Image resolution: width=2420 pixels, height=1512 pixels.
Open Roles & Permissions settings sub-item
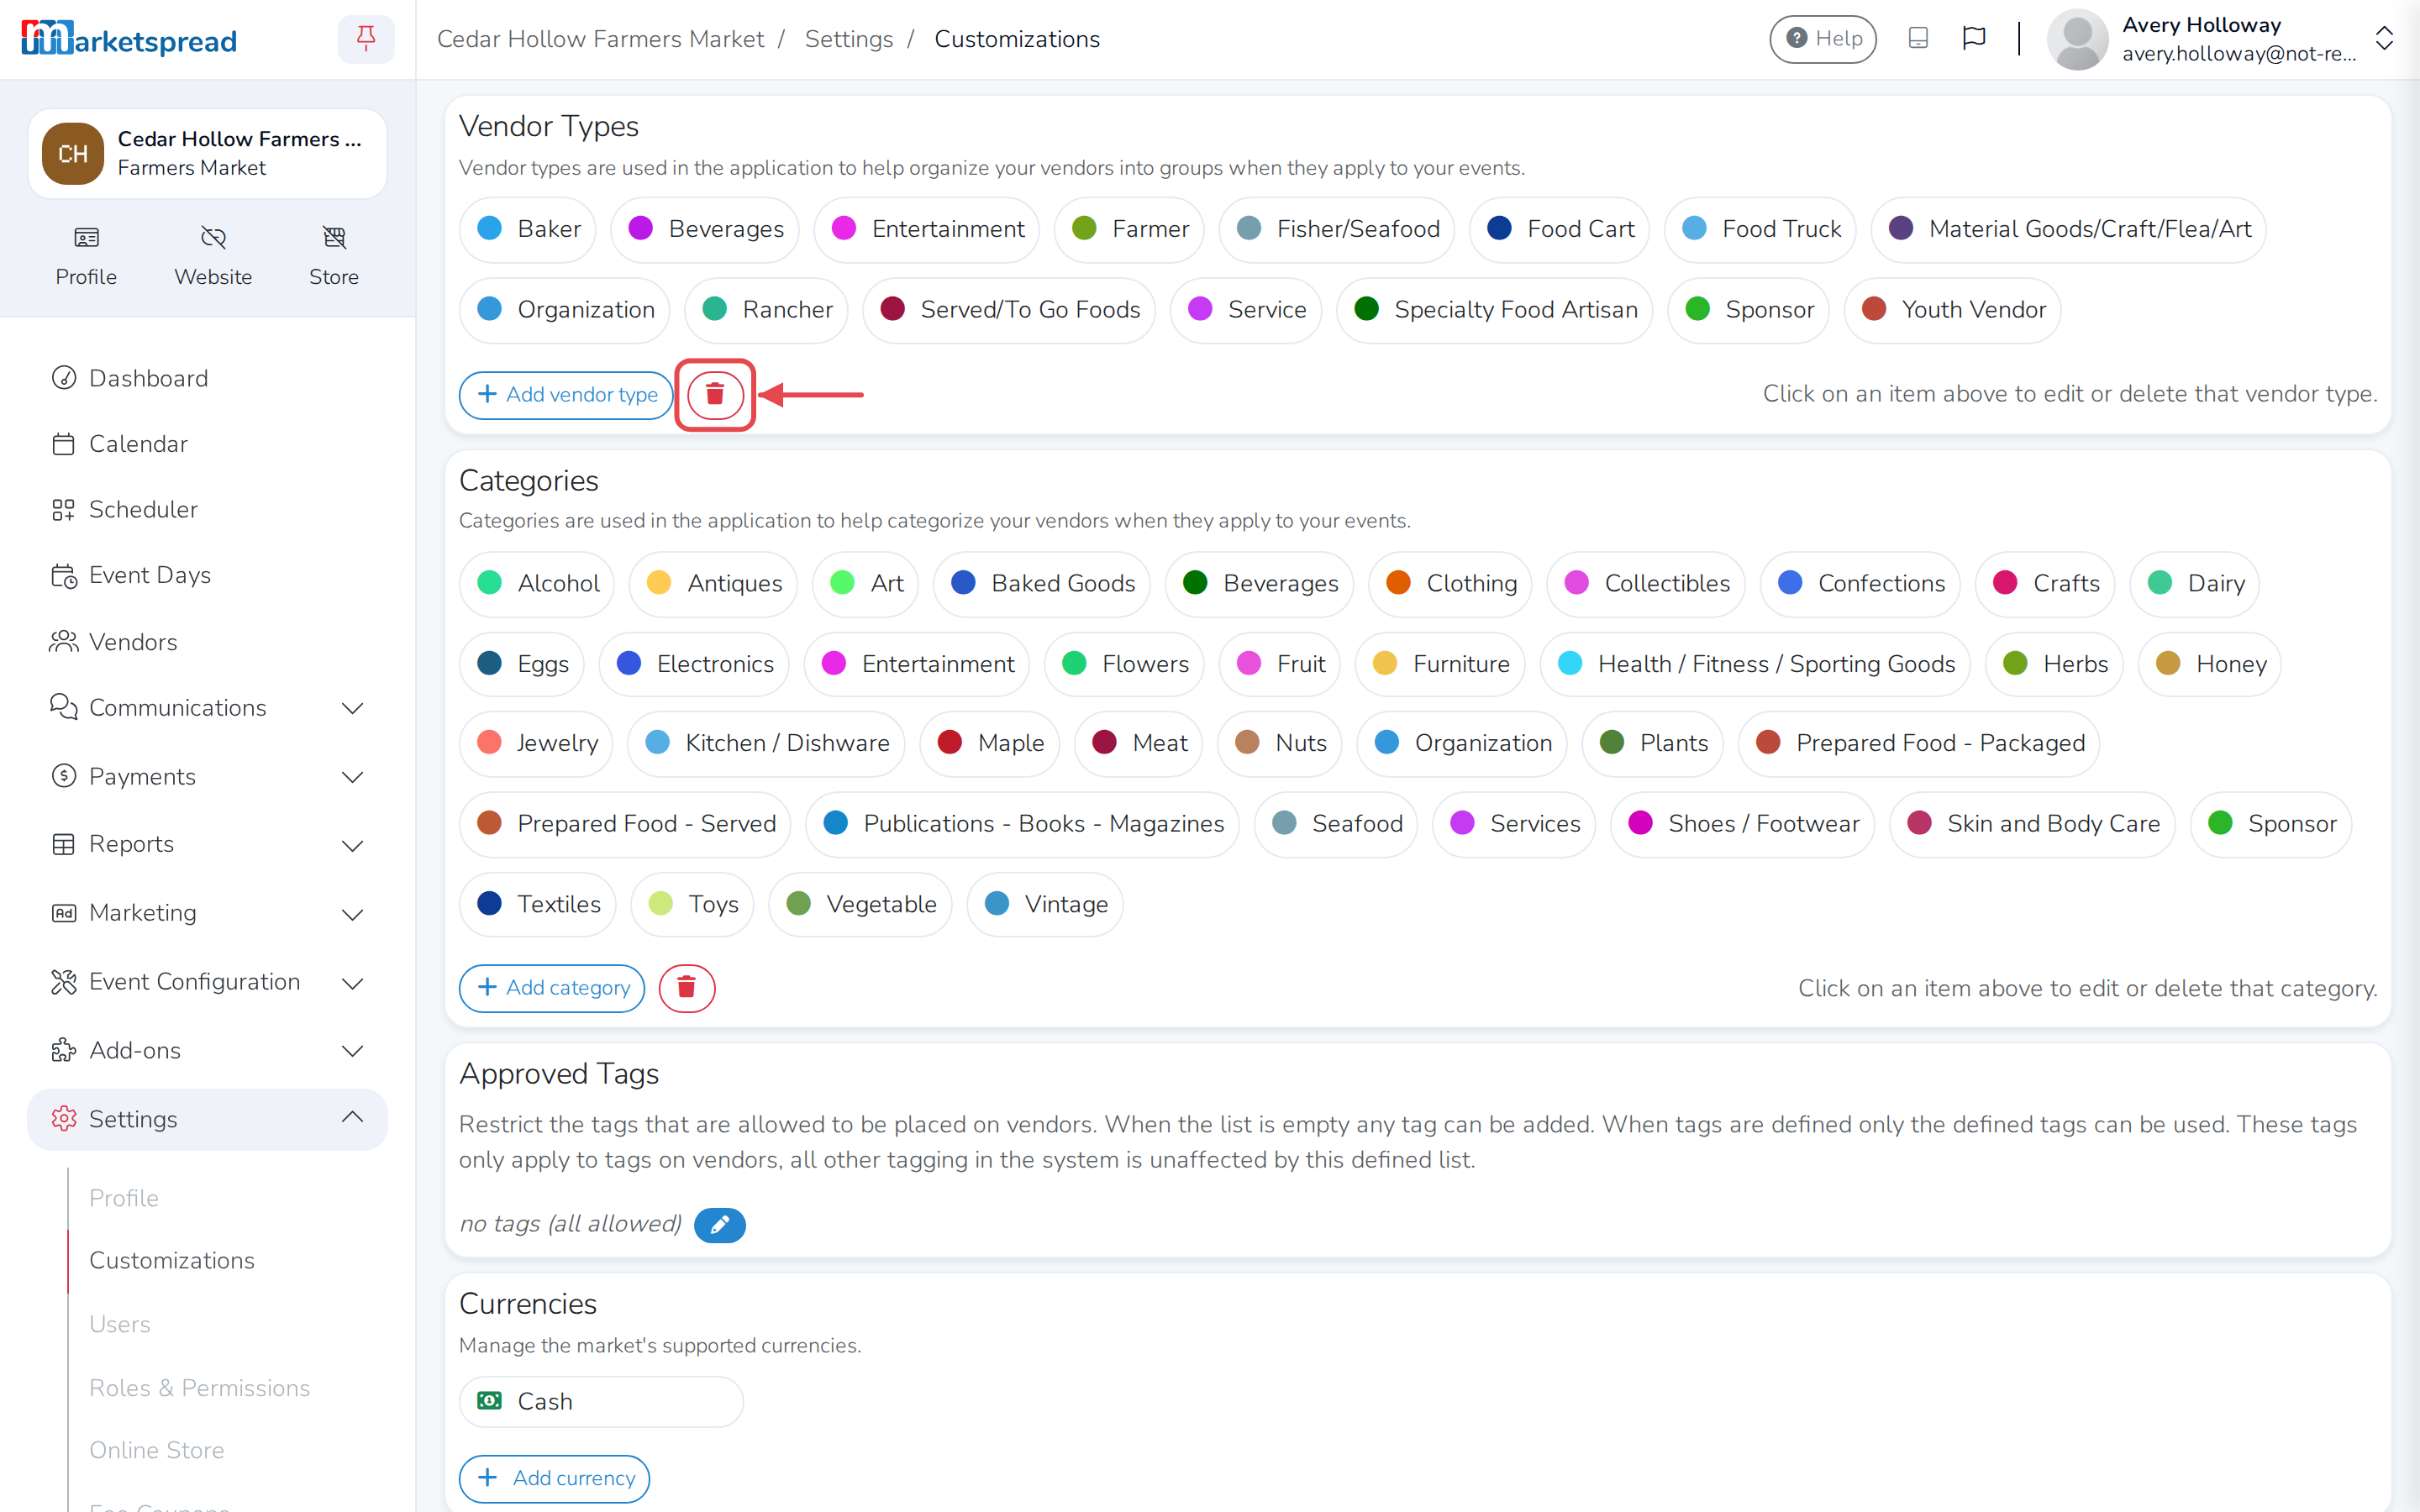point(200,1388)
